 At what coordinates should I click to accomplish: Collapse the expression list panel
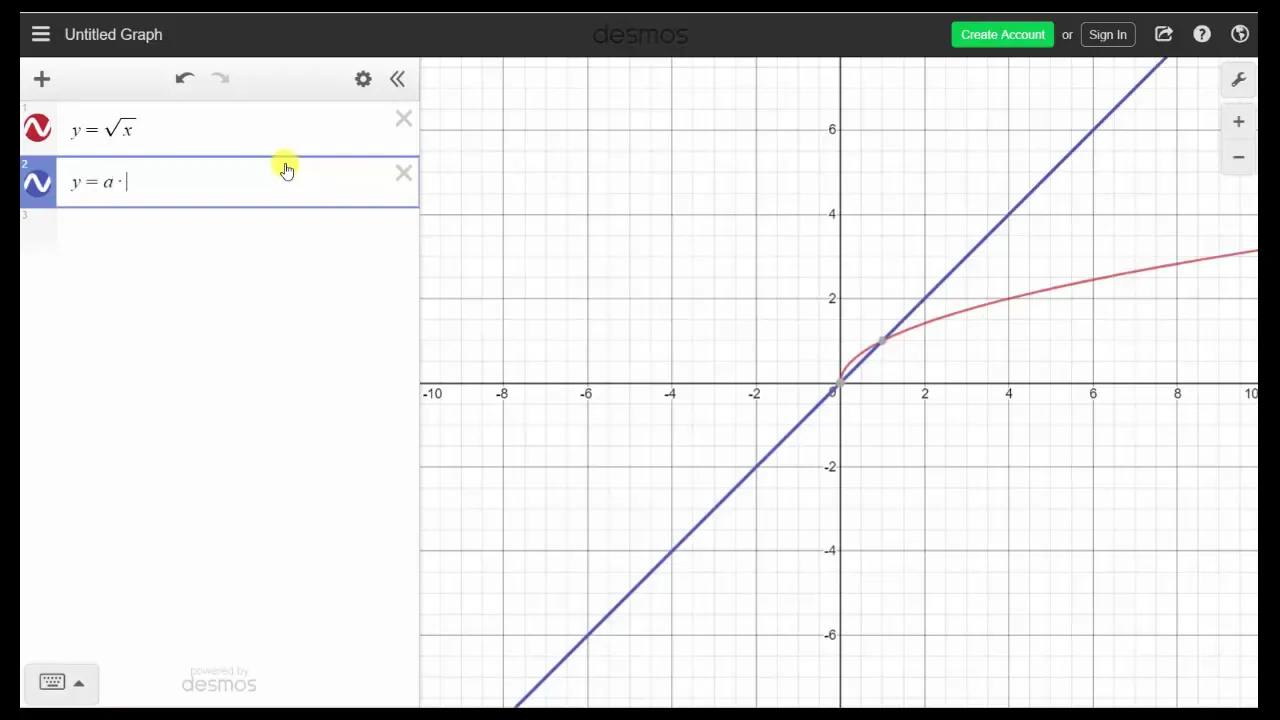tap(397, 79)
